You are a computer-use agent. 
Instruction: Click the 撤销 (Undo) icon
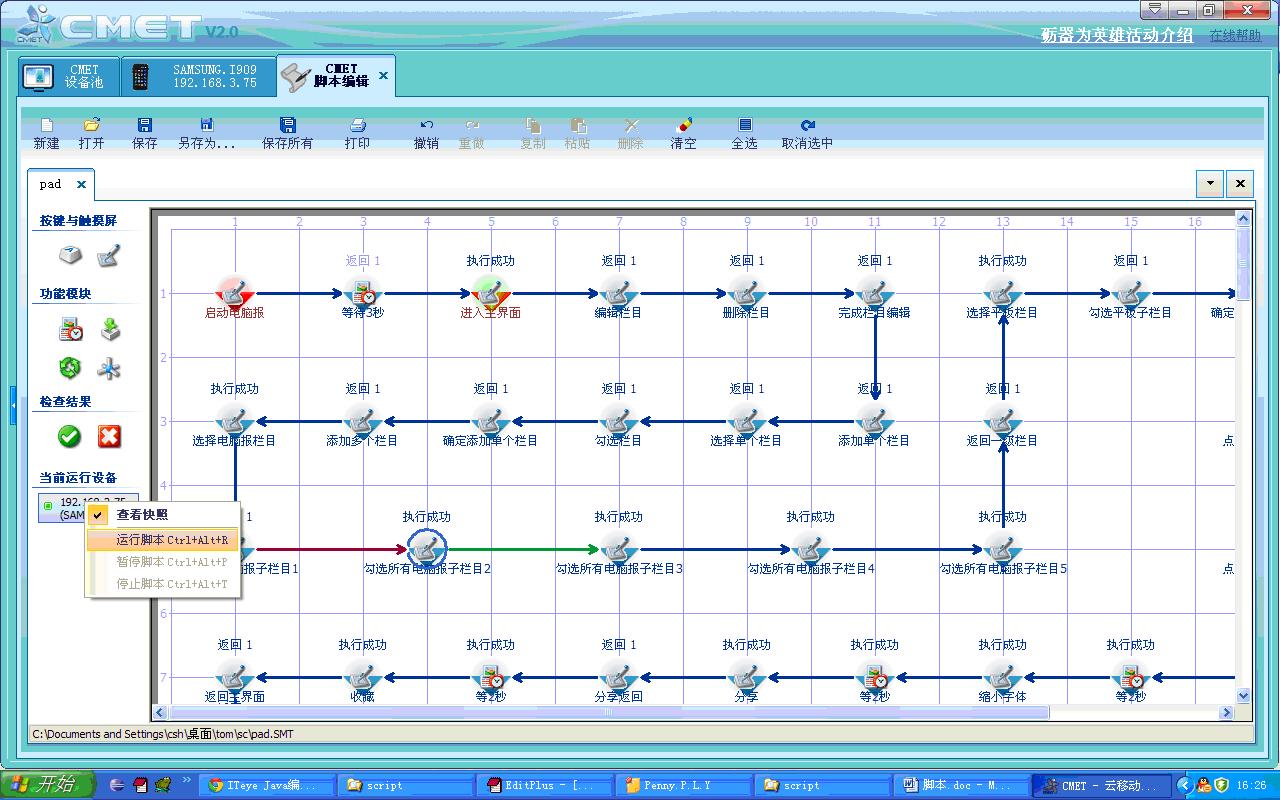pyautogui.click(x=427, y=125)
